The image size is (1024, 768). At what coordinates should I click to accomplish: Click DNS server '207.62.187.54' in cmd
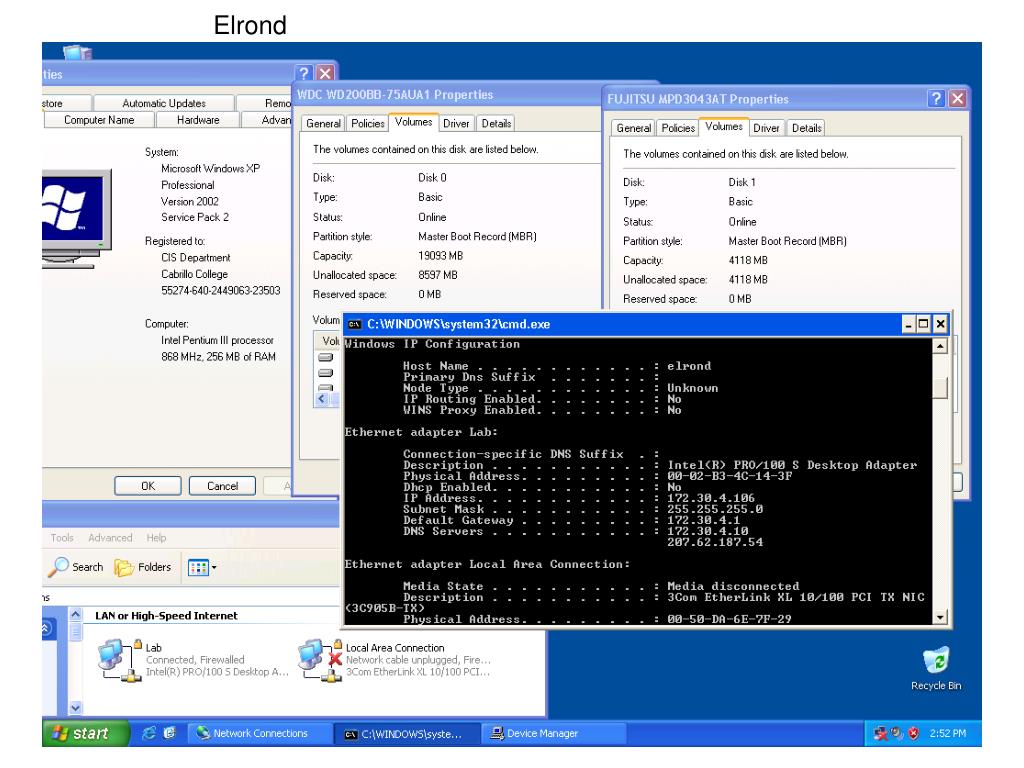point(714,542)
